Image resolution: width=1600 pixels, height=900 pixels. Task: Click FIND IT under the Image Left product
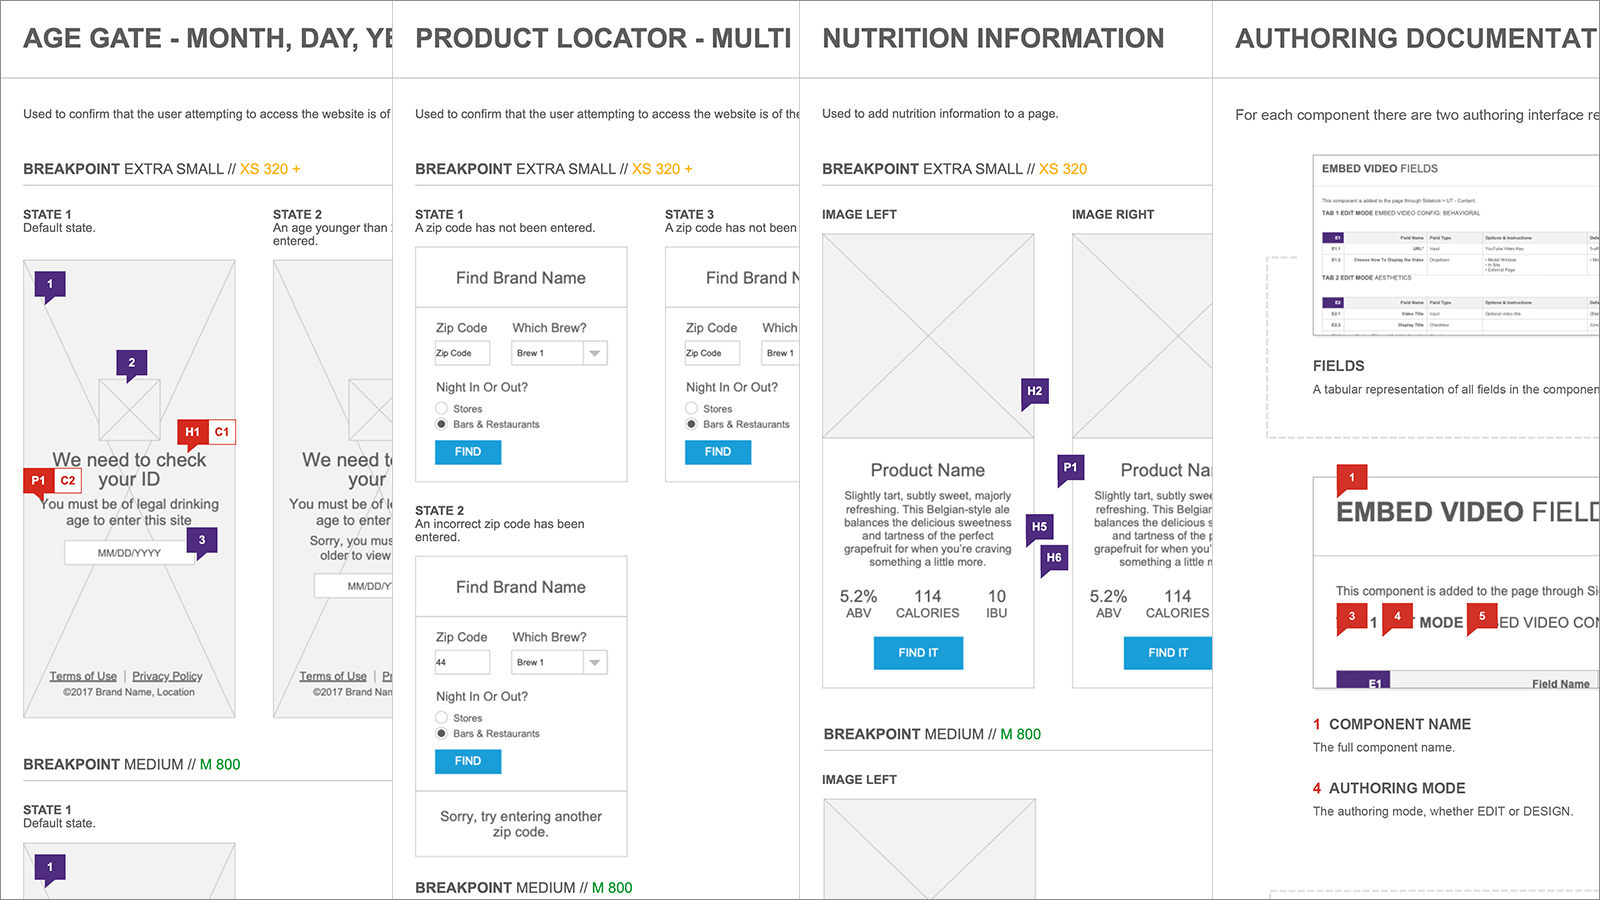tap(918, 653)
